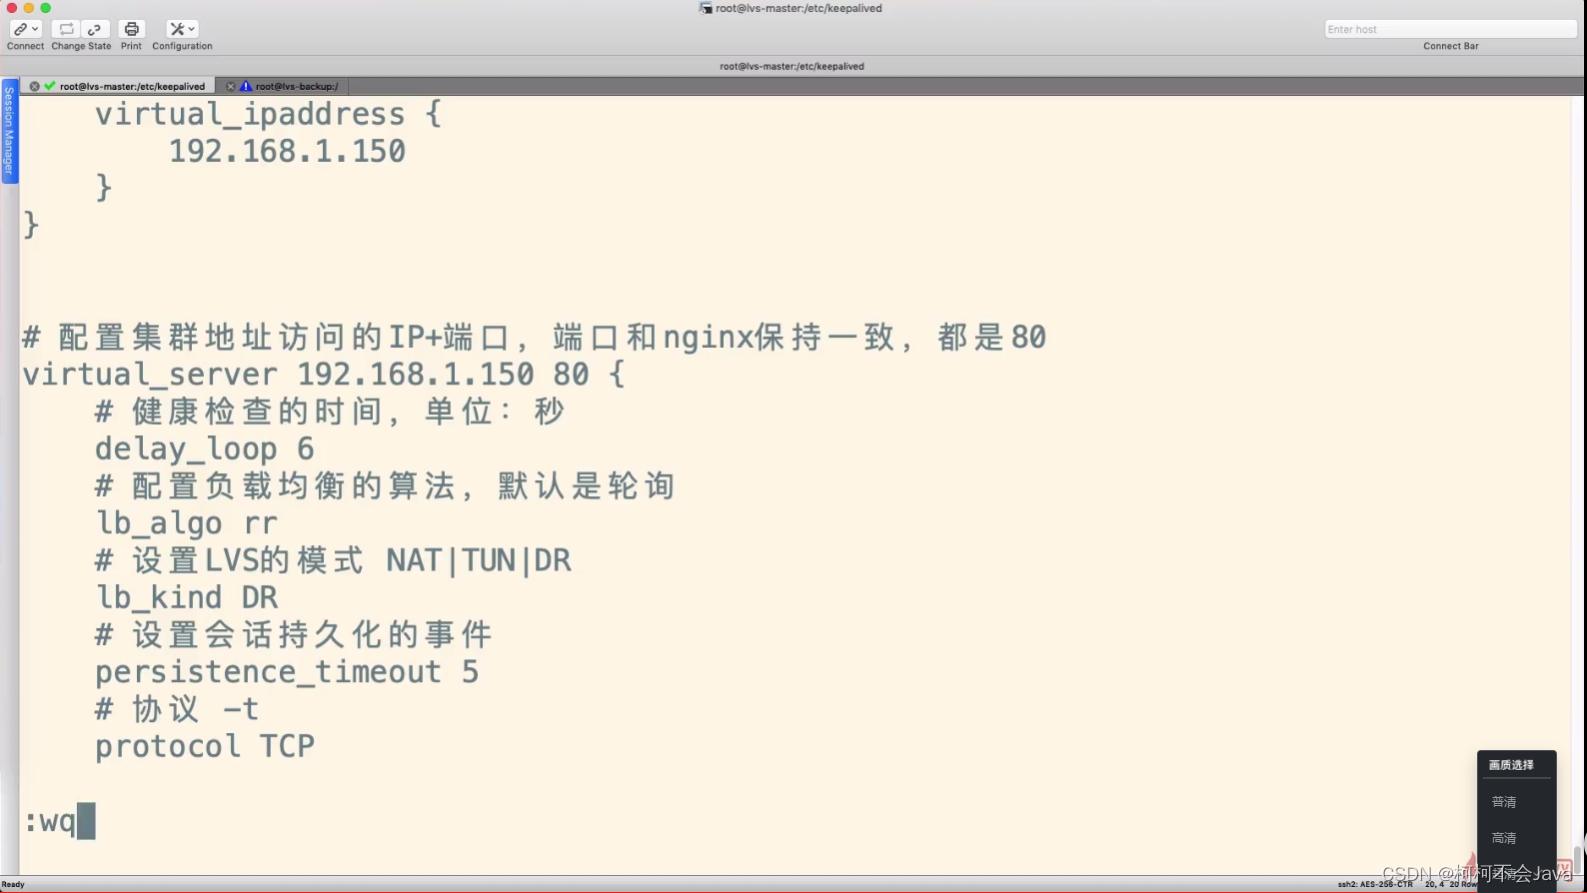Click the '192.168.1.150' address line under virtual_ipaddress
Viewport: 1587px width, 893px height.
287,151
